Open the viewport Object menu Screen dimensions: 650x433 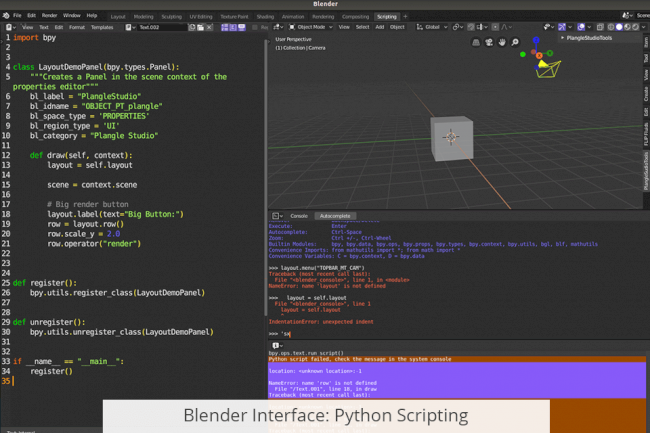pyautogui.click(x=397, y=27)
